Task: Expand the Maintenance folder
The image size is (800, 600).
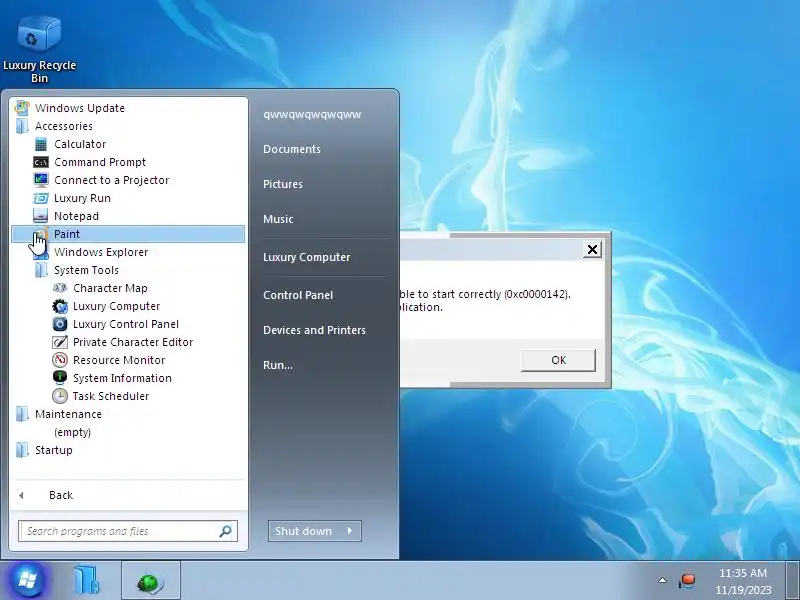Action: [68, 414]
